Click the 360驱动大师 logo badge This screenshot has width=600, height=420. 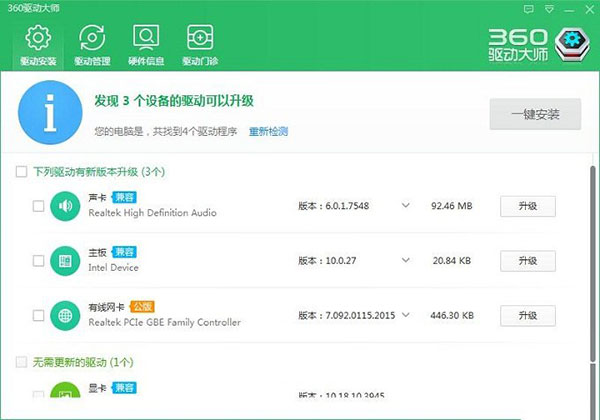coord(572,44)
